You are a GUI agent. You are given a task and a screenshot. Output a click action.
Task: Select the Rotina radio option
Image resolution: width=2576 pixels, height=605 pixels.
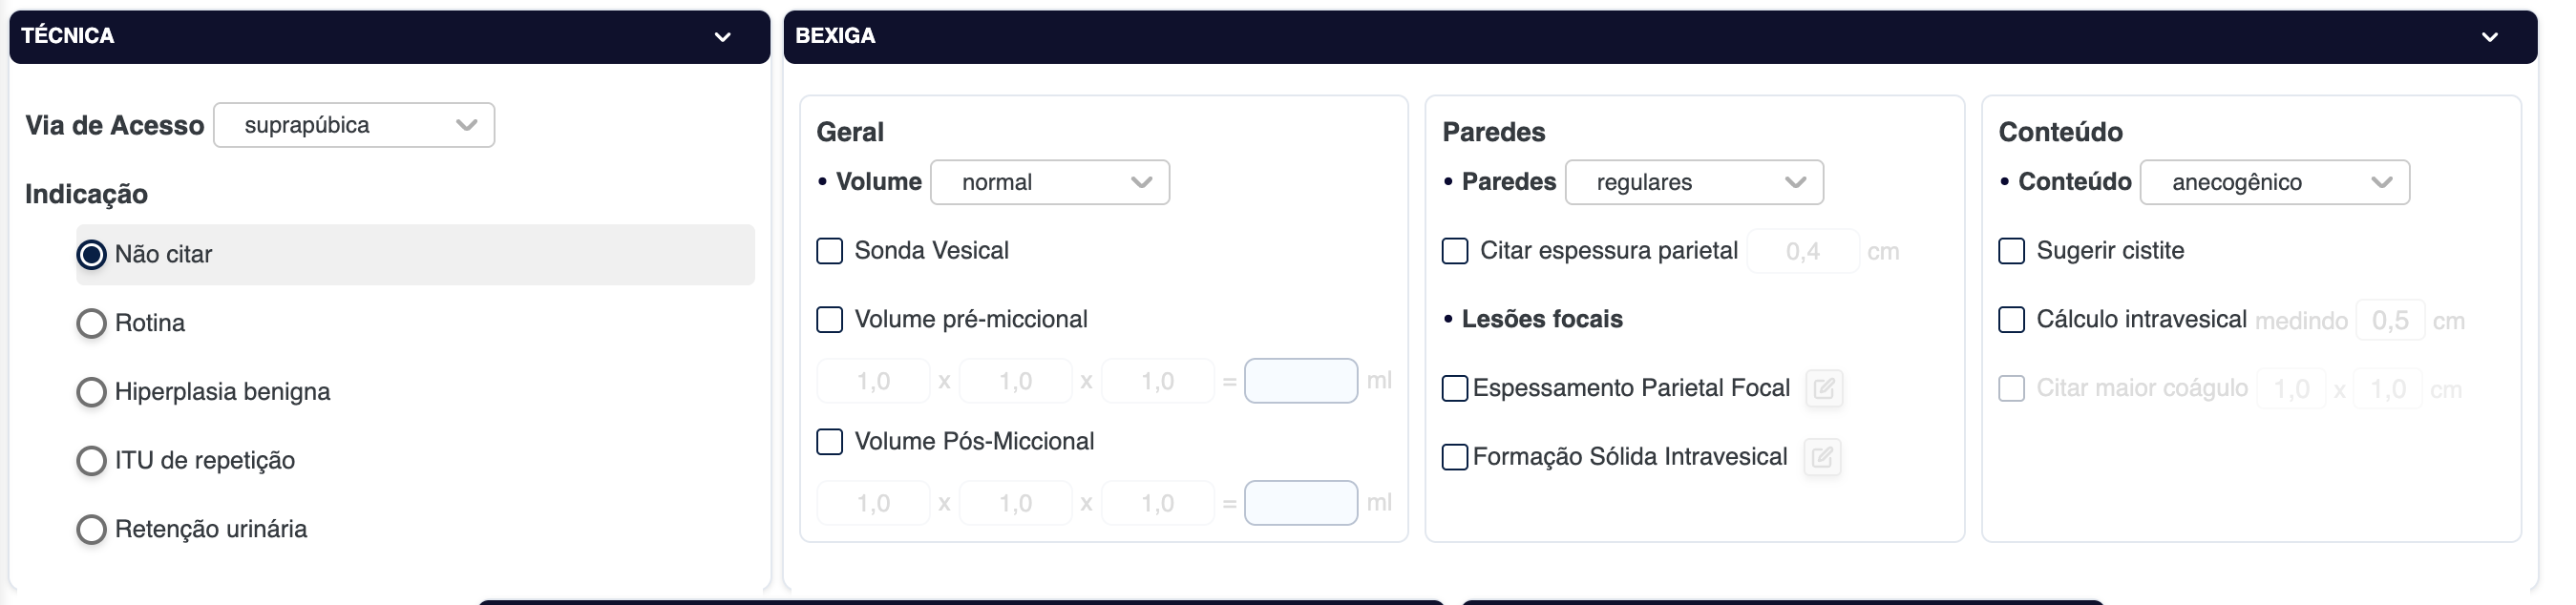[92, 323]
